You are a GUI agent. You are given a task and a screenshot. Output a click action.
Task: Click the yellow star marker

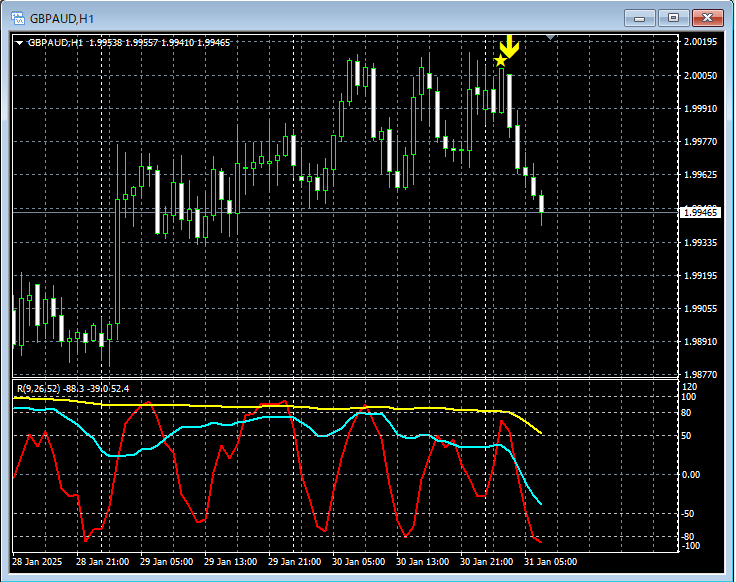tap(501, 61)
